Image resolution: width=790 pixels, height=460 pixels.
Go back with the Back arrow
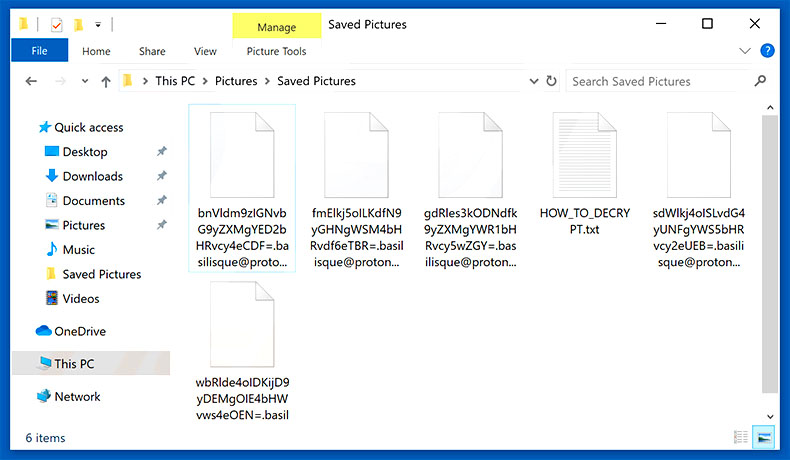click(x=31, y=81)
